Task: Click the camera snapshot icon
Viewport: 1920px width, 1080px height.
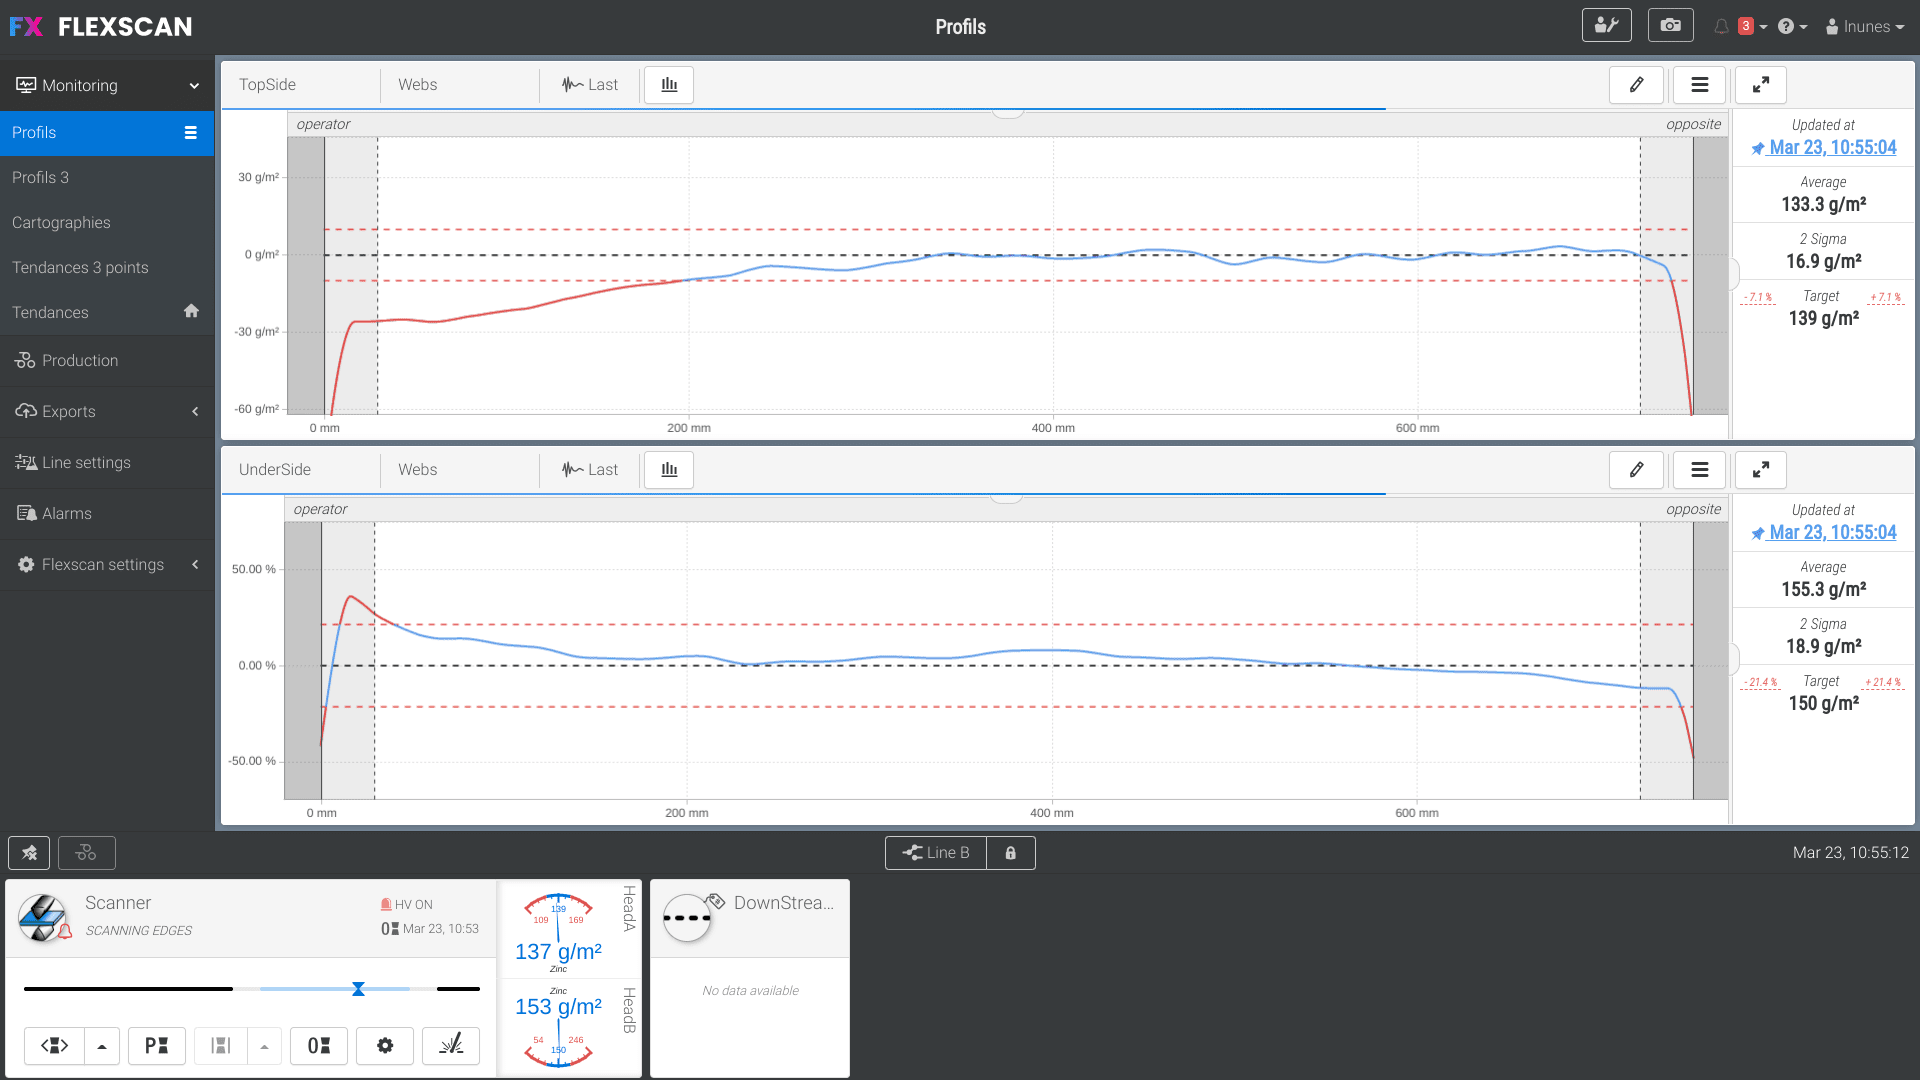Action: pyautogui.click(x=1670, y=26)
